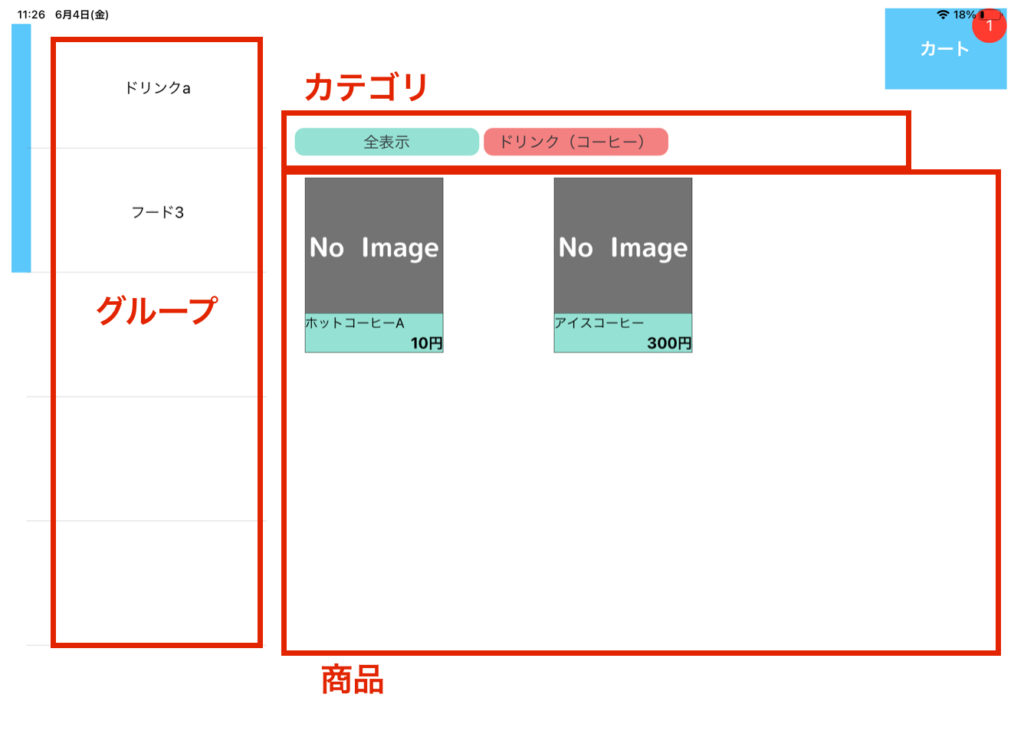
Task: Show all items with 全表示 filter
Action: tap(386, 142)
